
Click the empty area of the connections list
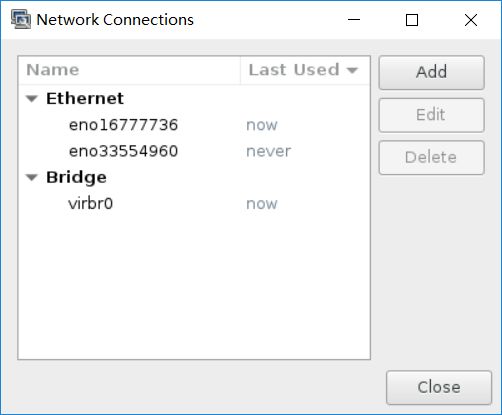tap(194, 287)
